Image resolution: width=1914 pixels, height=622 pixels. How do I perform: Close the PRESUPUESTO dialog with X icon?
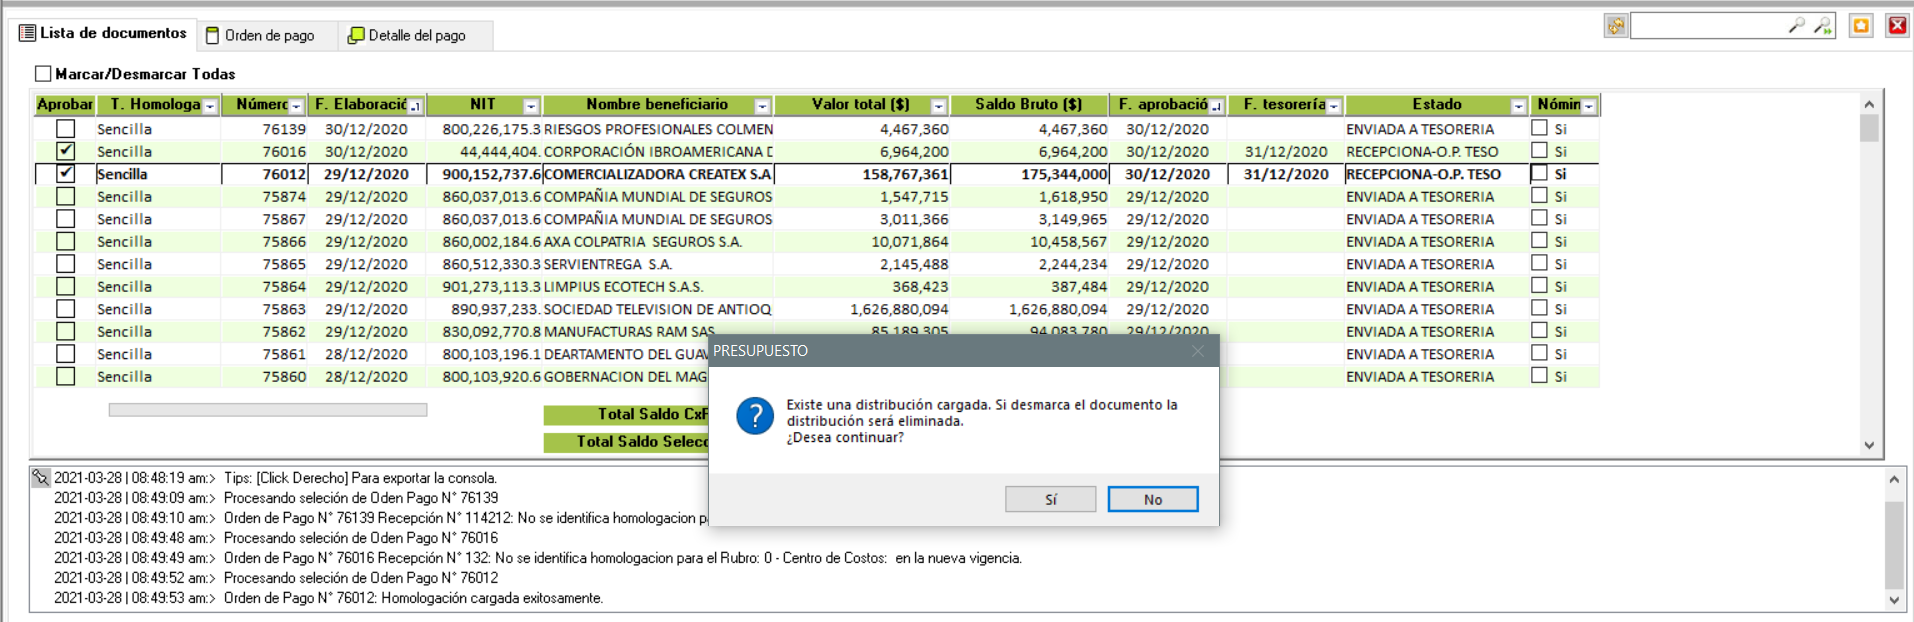point(1197,351)
